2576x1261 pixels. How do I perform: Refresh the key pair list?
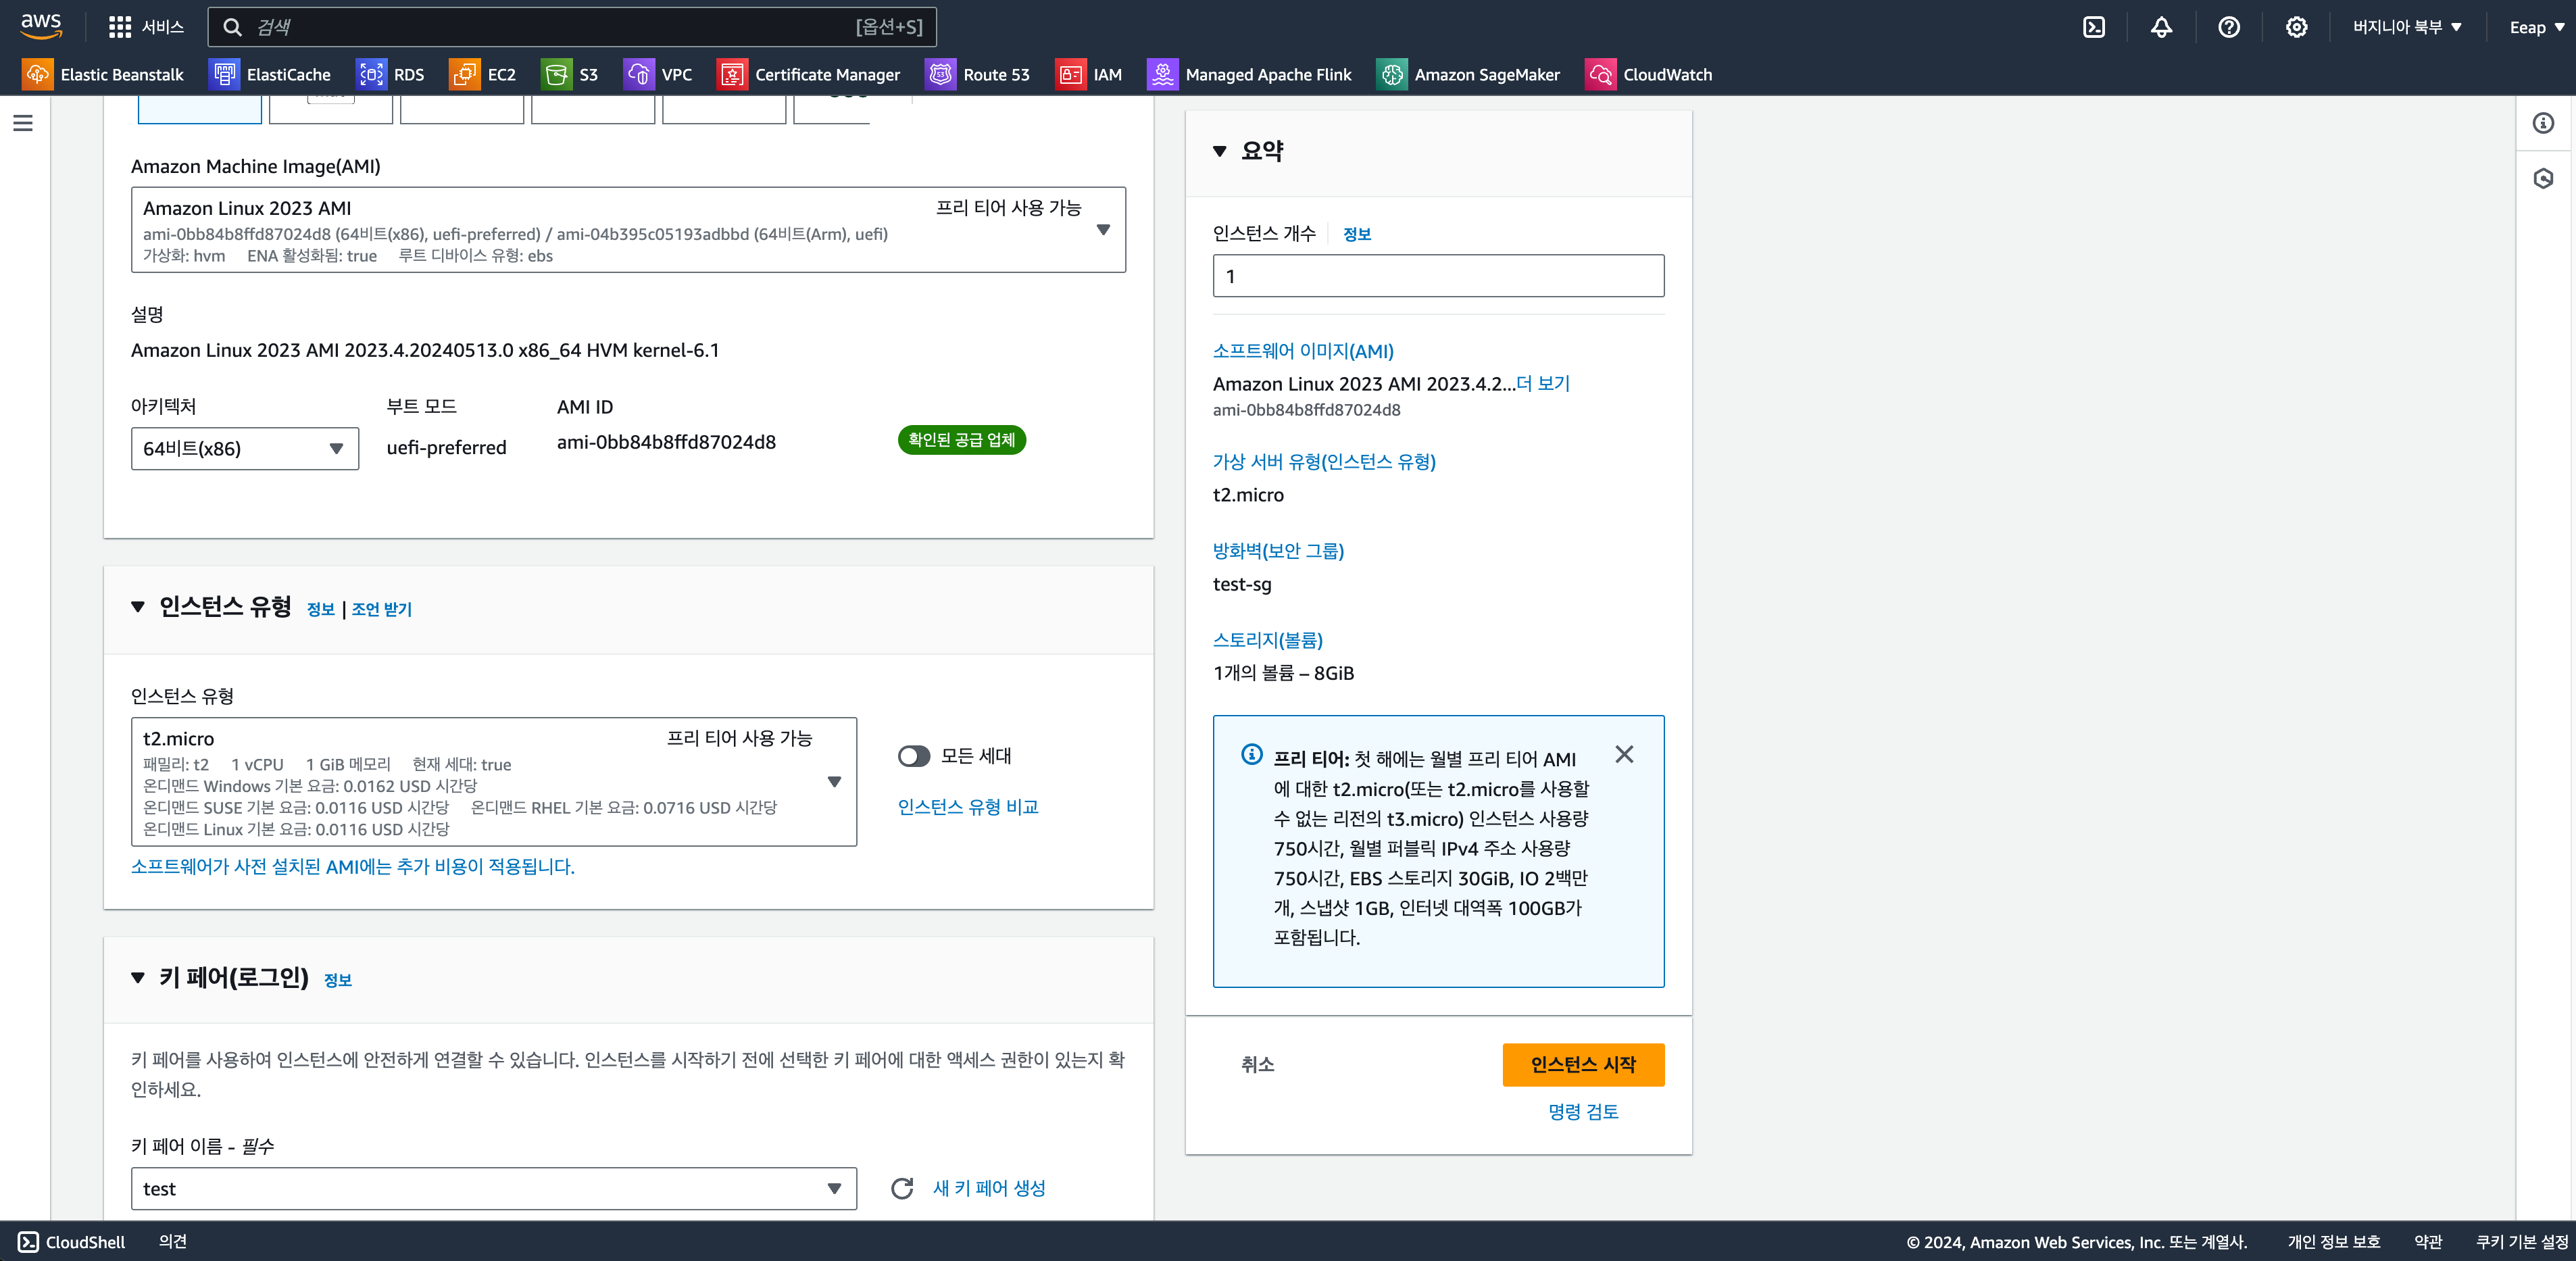(902, 1188)
